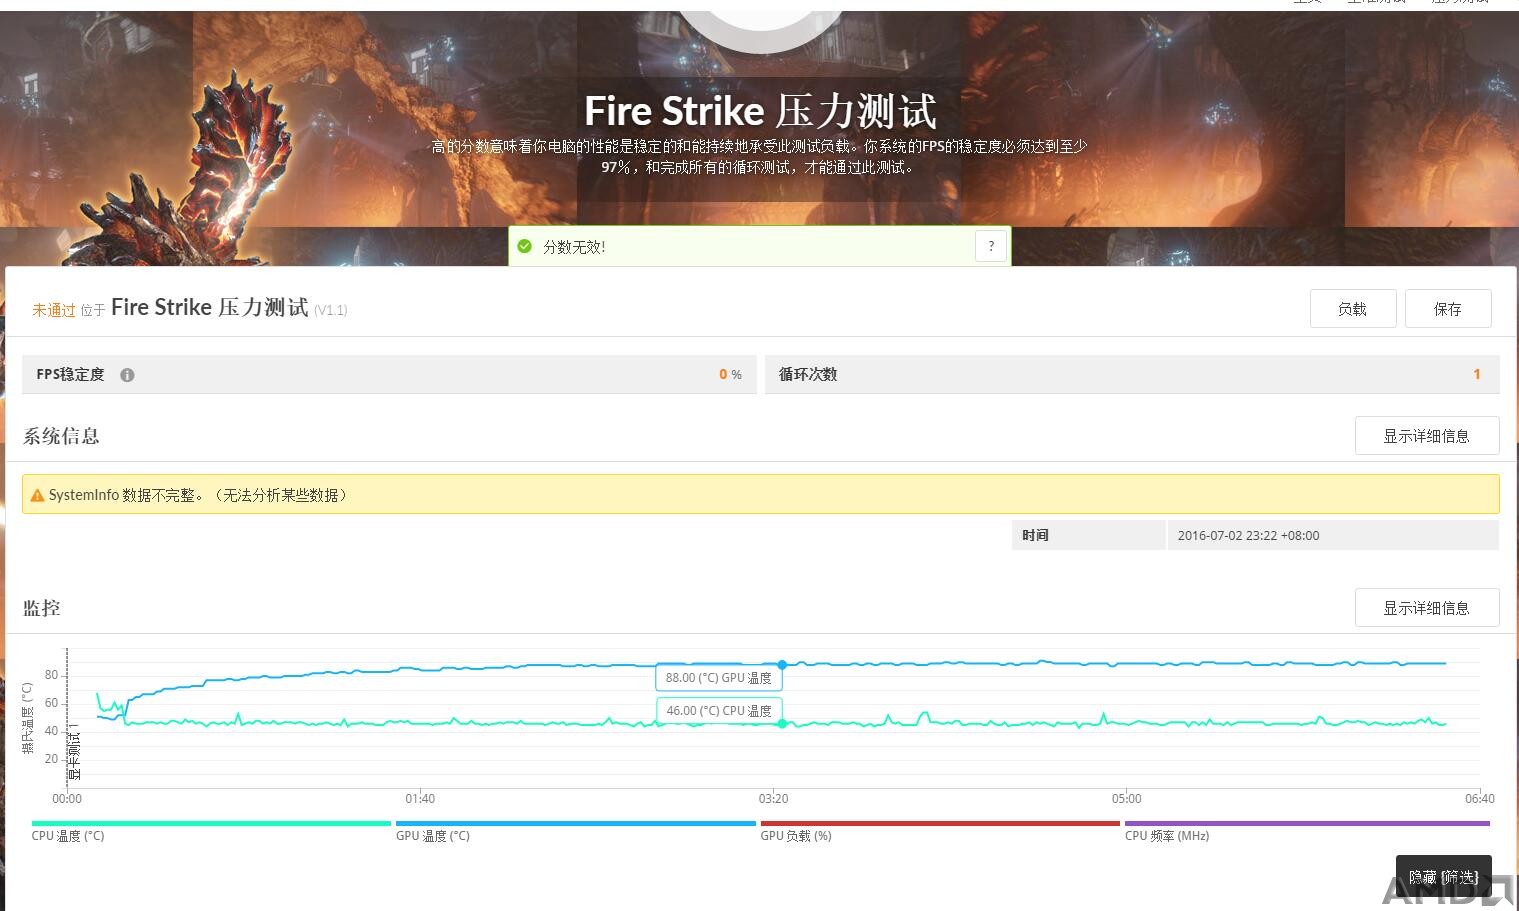
Task: Toggle the GPU 负载 legend filter
Action: pyautogui.click(x=796, y=836)
